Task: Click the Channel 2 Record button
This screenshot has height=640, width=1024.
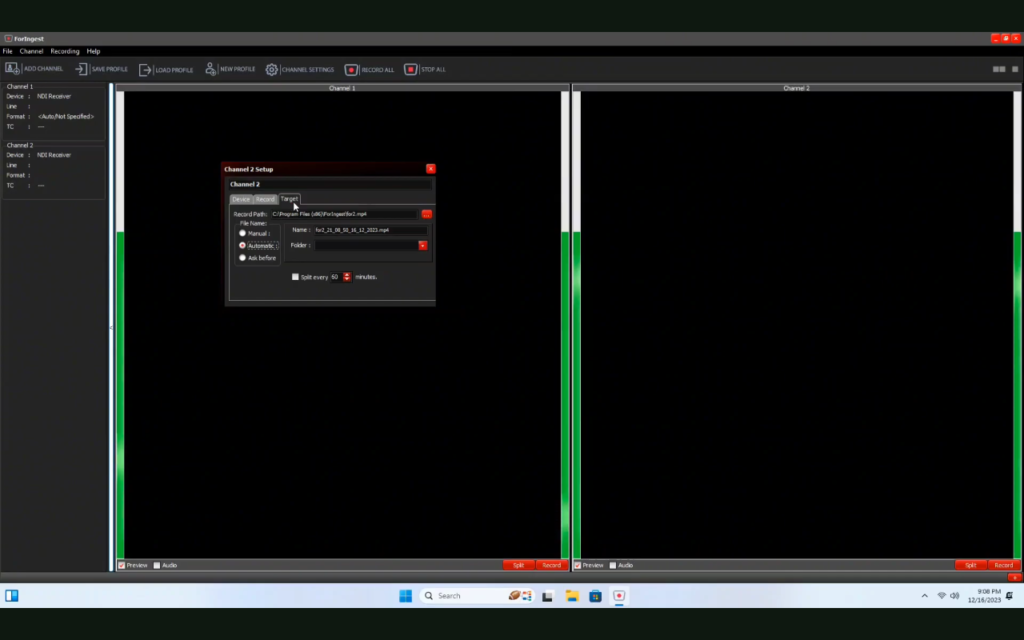Action: (x=1003, y=565)
